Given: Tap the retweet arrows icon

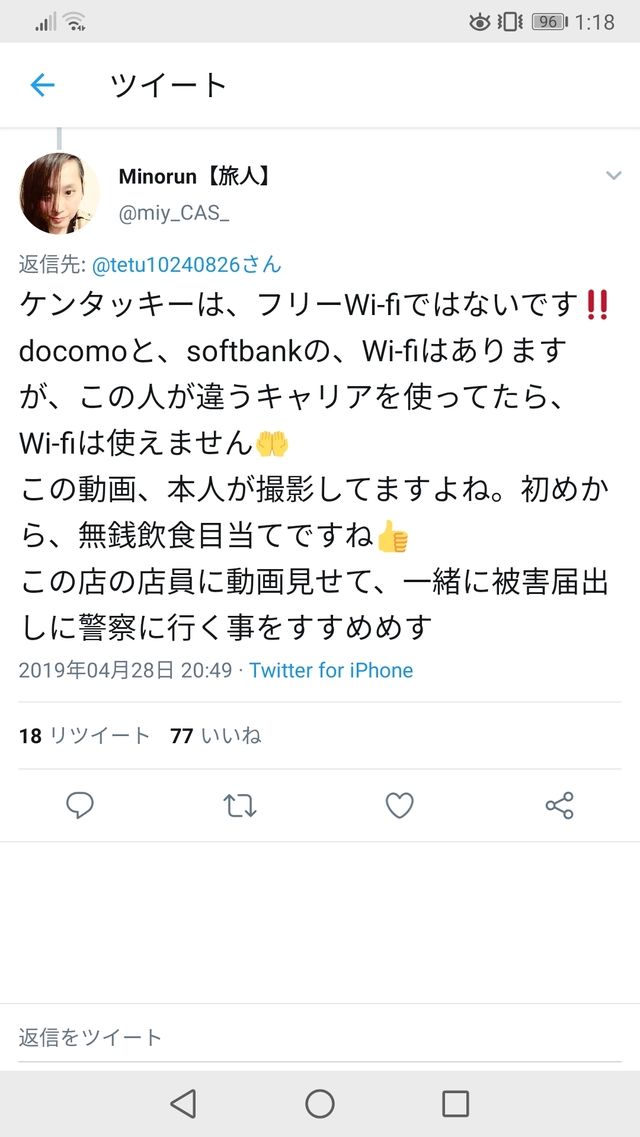Looking at the screenshot, I should pos(240,806).
